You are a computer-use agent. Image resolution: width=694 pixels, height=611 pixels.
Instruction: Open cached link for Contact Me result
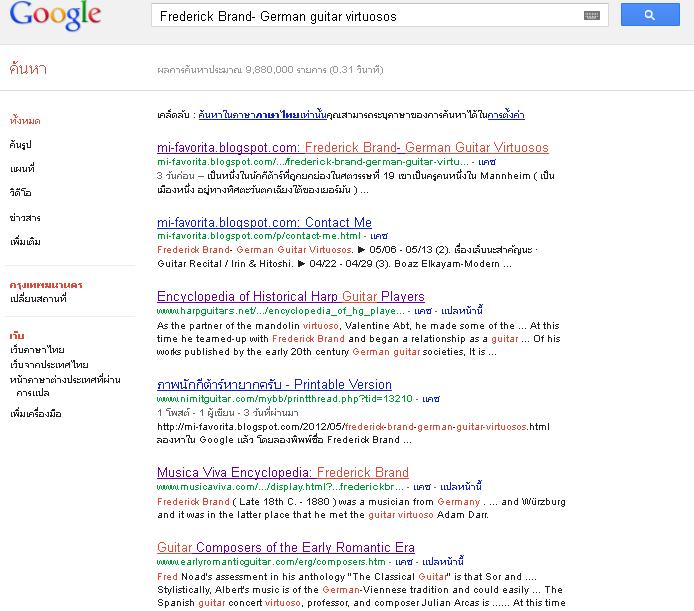coord(379,236)
